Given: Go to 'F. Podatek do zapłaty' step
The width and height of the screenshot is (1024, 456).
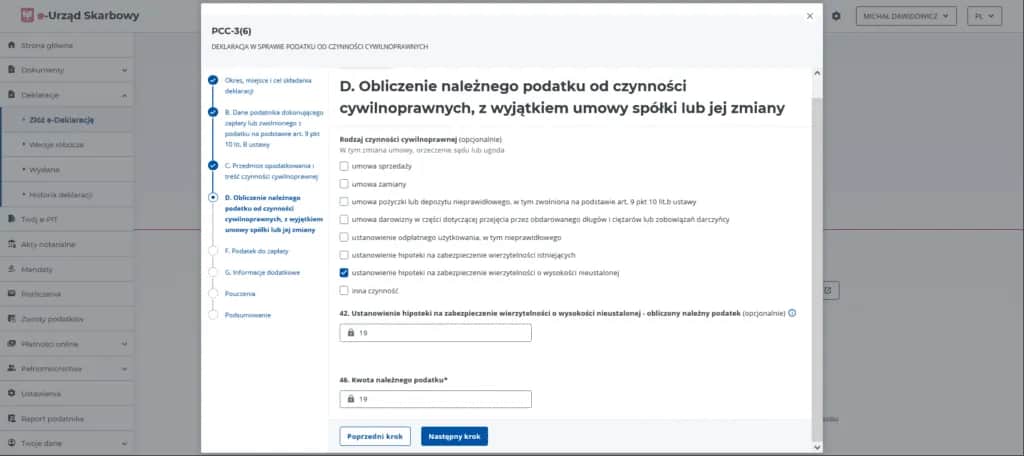Looking at the screenshot, I should coord(256,251).
